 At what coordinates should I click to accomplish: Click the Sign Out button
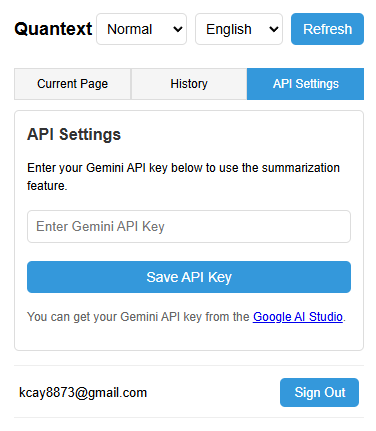coord(319,392)
